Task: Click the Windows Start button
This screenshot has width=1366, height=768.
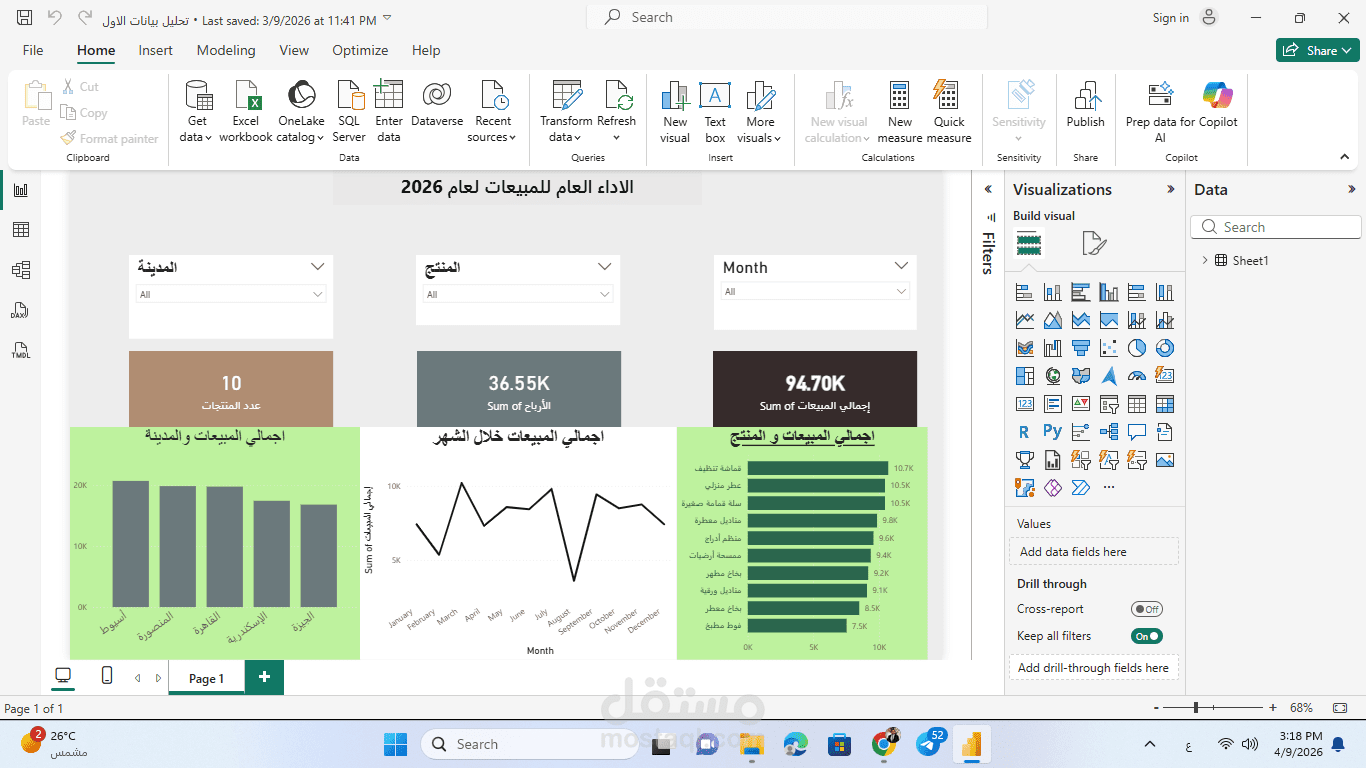Action: pyautogui.click(x=395, y=744)
